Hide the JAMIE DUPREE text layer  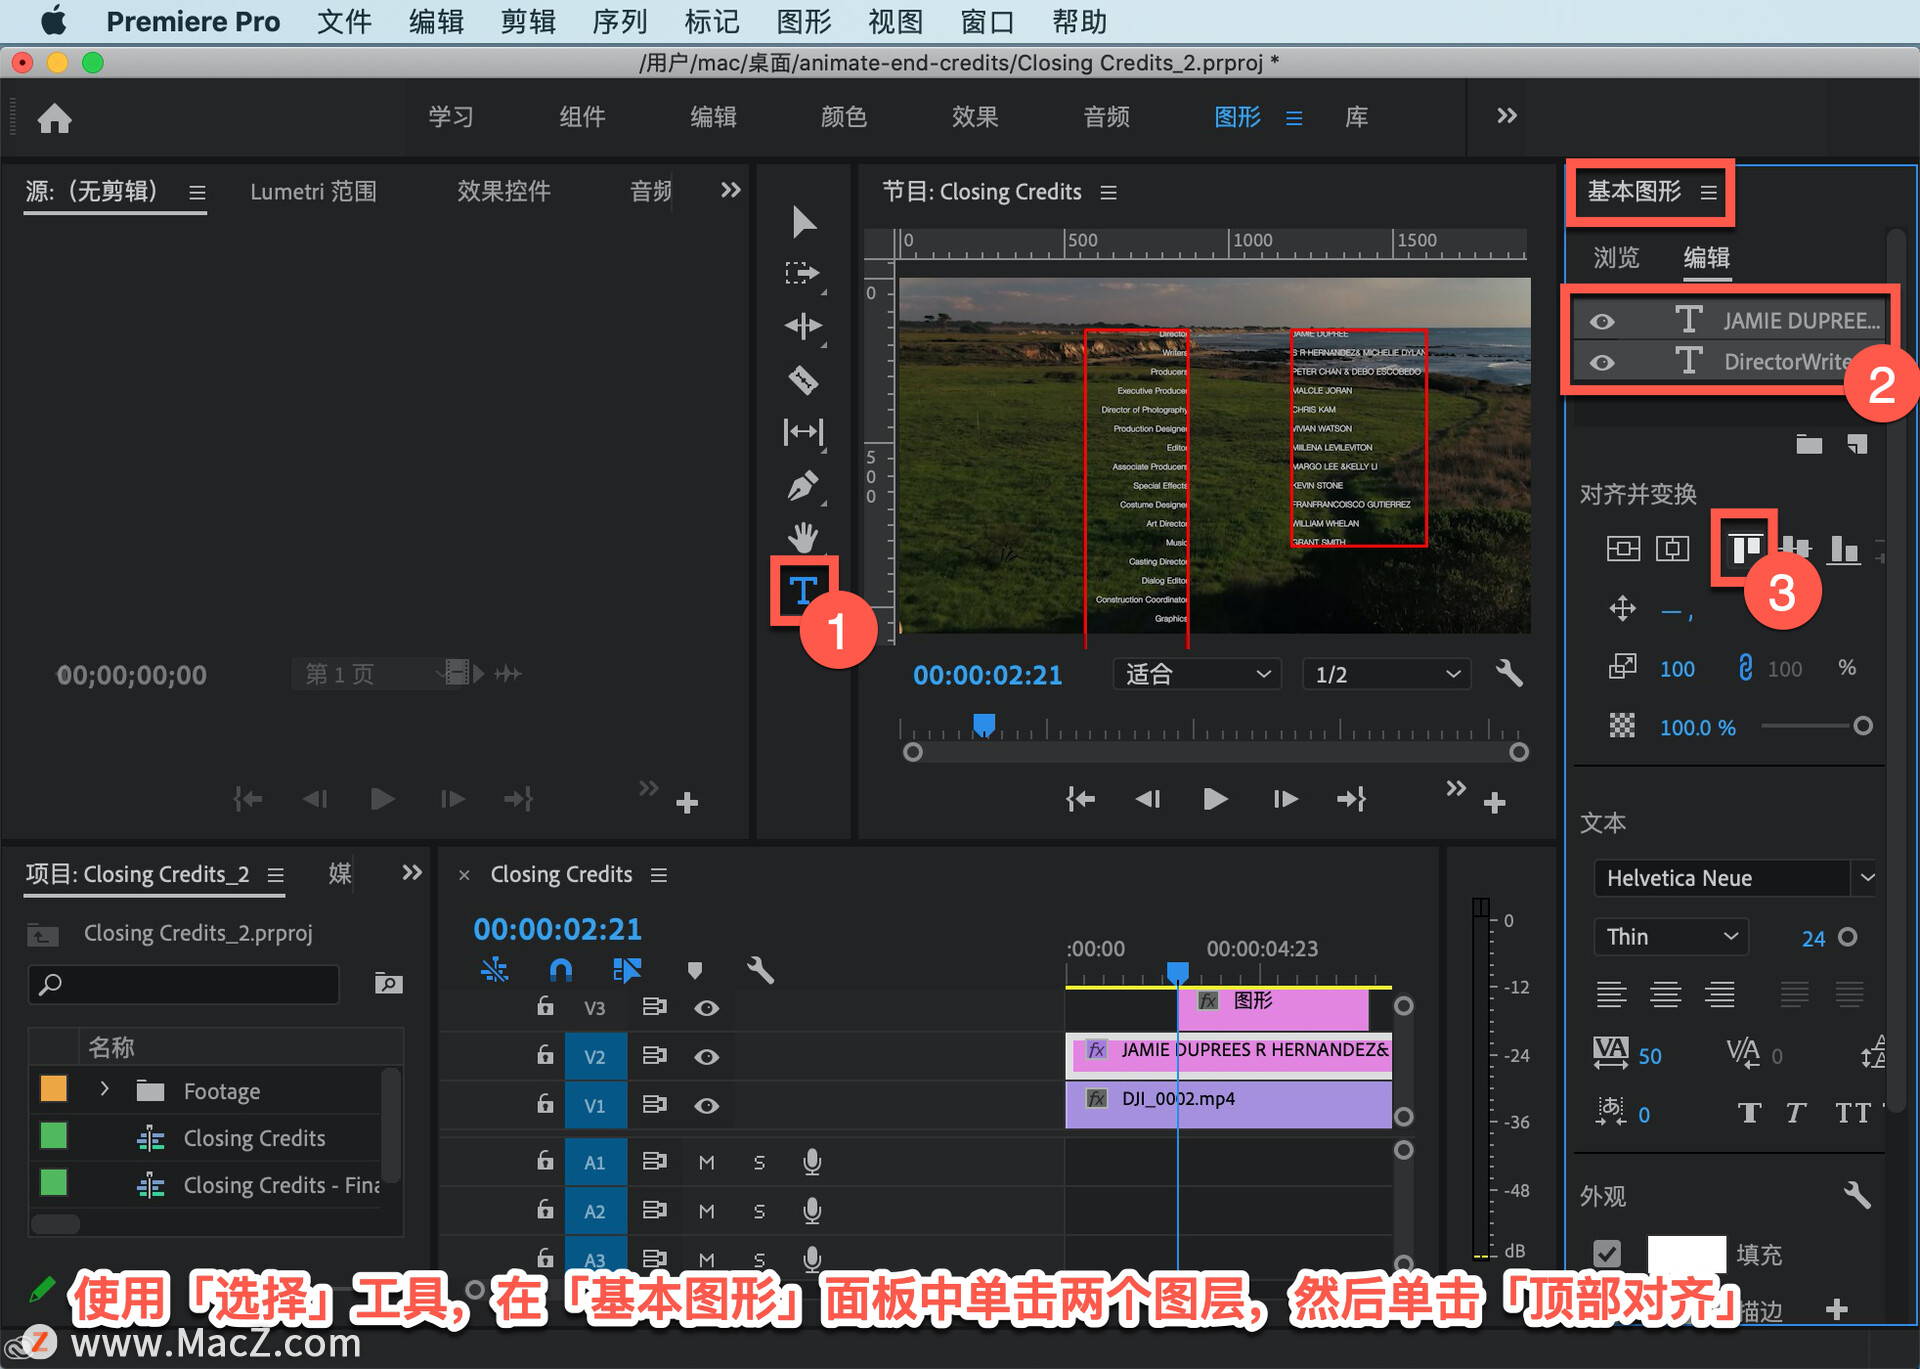pyautogui.click(x=1602, y=321)
